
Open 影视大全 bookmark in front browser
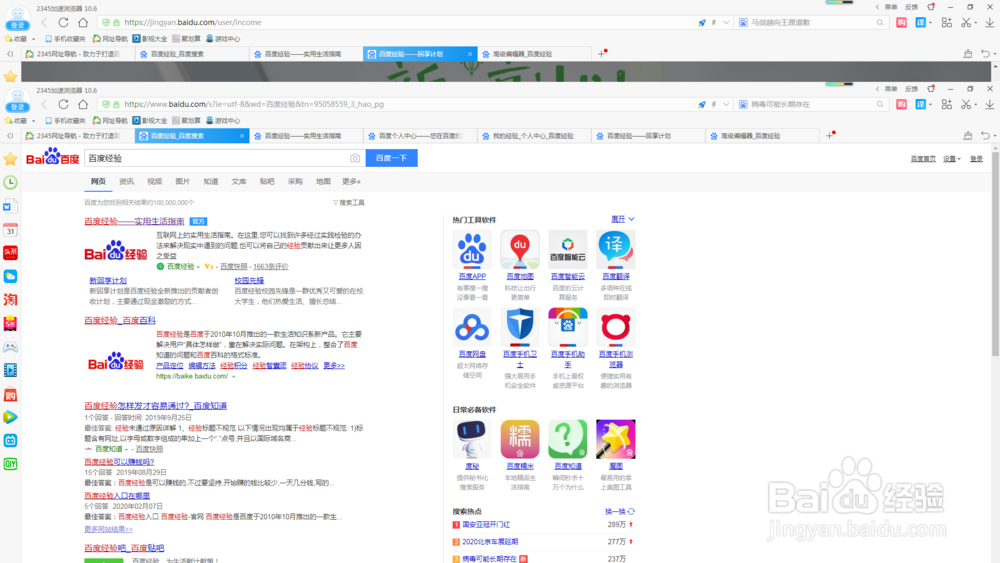coord(150,121)
